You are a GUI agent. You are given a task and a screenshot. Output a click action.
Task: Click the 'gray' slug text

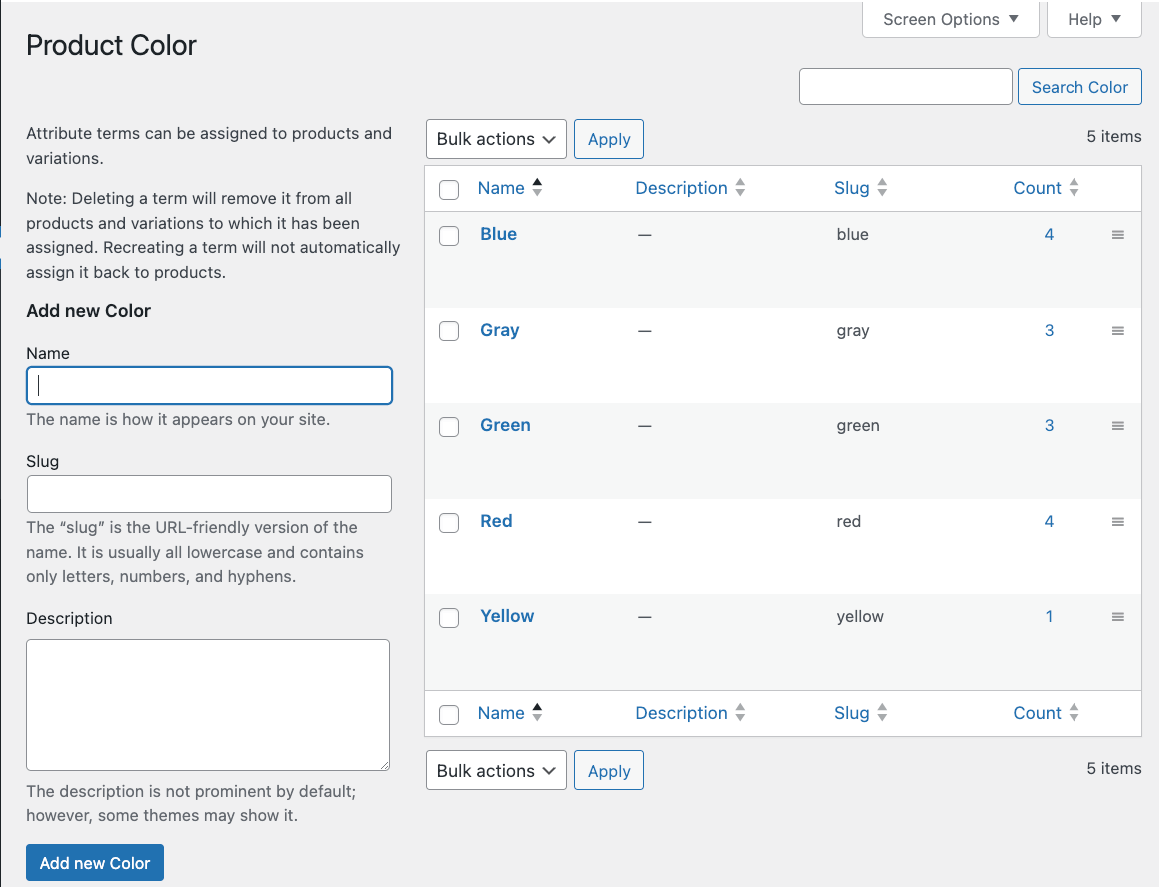pos(853,331)
